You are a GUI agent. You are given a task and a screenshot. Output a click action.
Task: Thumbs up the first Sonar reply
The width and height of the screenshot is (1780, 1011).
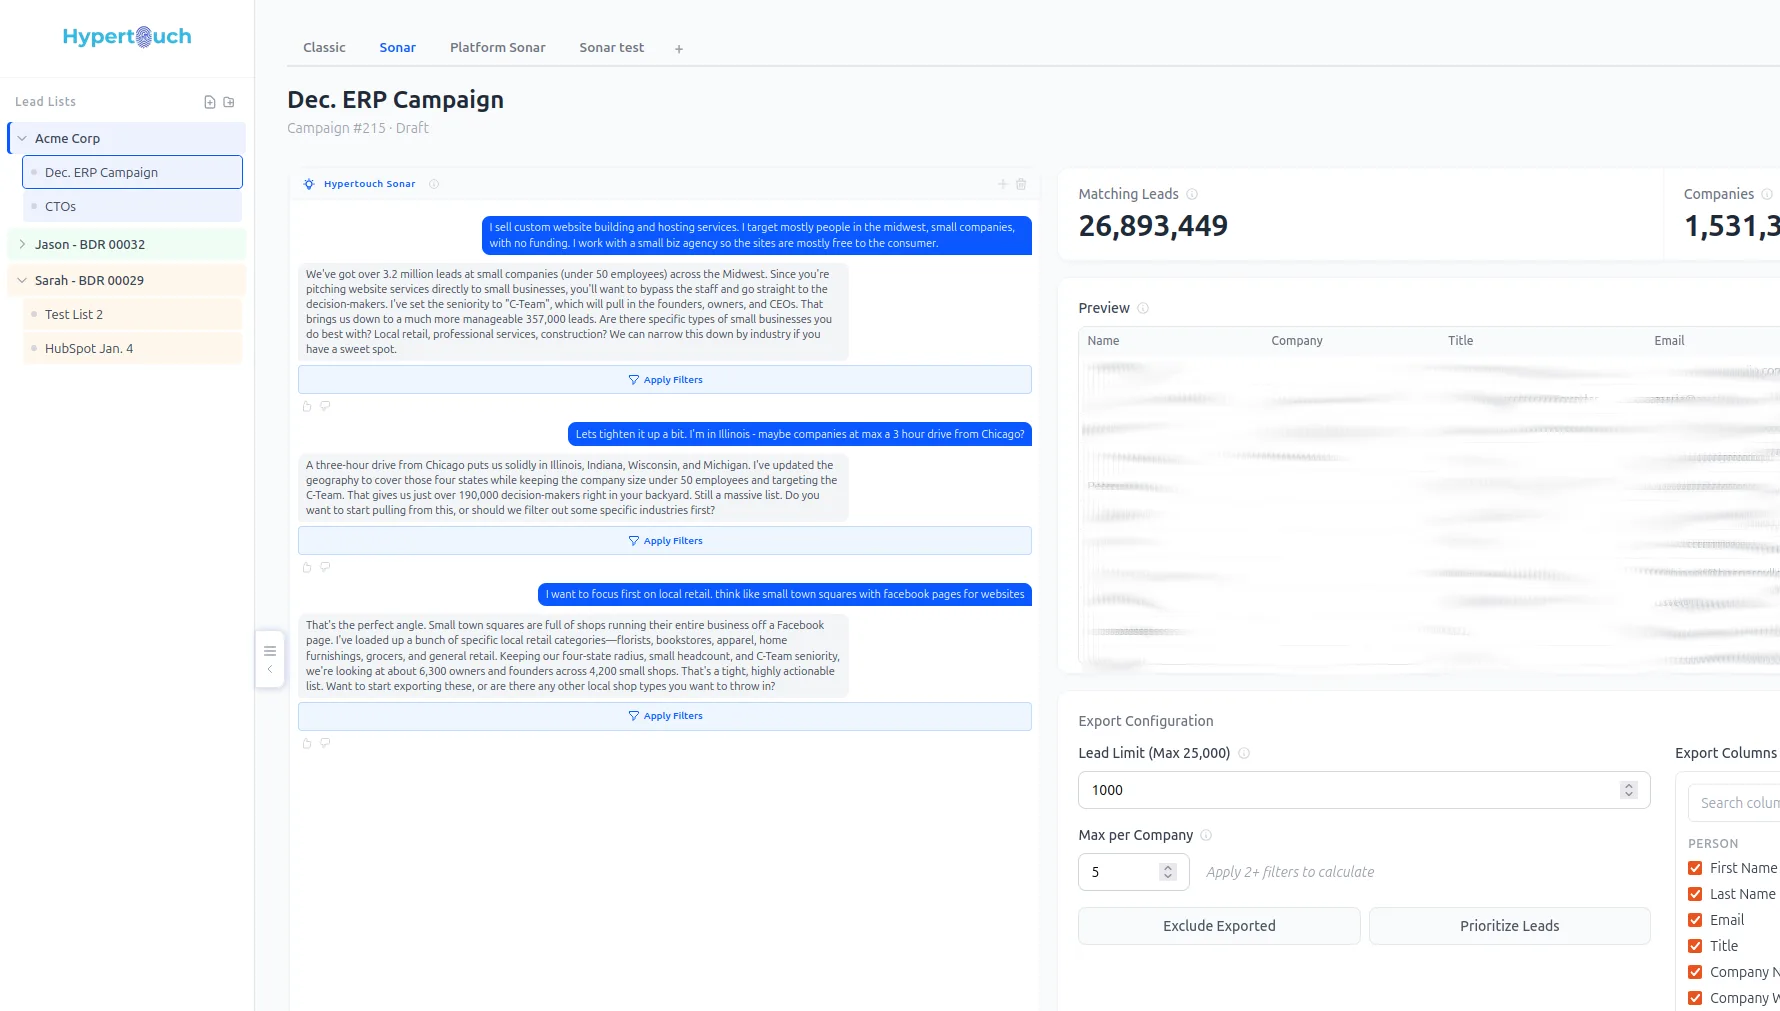click(x=307, y=406)
